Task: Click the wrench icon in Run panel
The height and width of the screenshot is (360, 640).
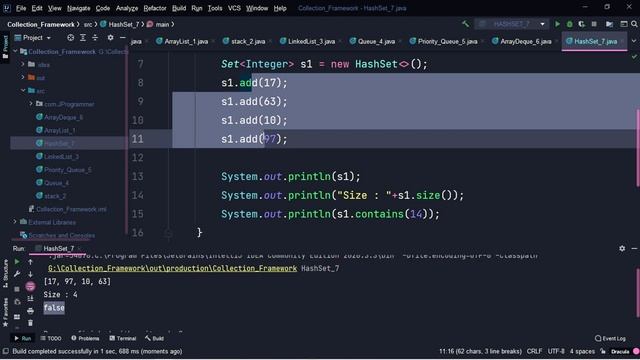Action: (x=17, y=274)
